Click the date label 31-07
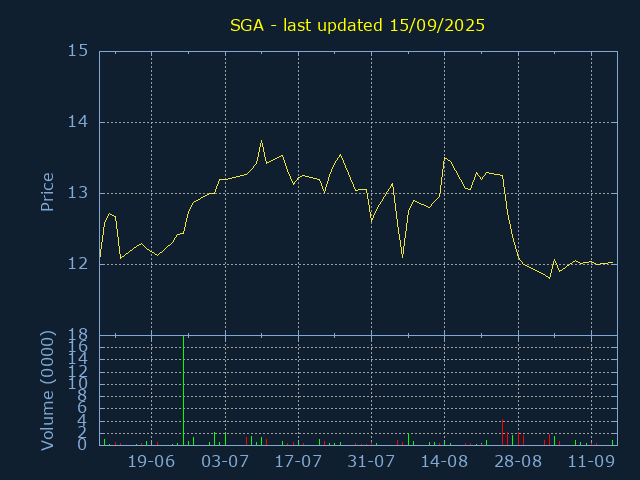 click(371, 462)
